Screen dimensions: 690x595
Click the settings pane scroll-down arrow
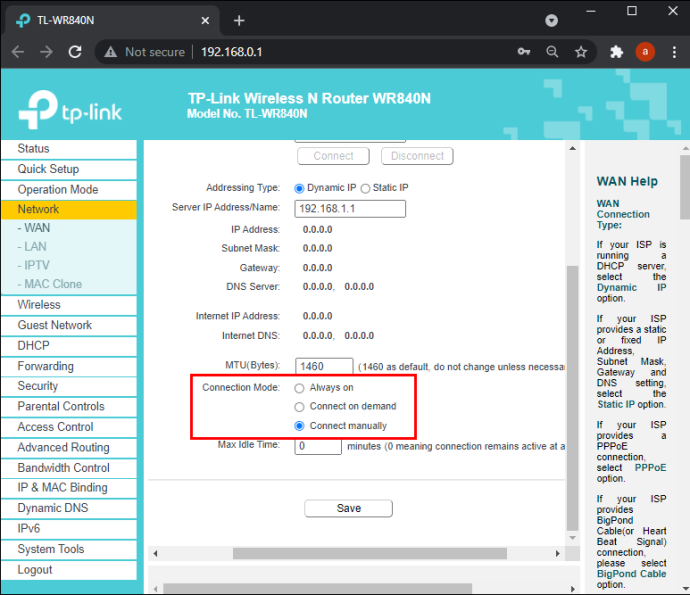point(572,538)
